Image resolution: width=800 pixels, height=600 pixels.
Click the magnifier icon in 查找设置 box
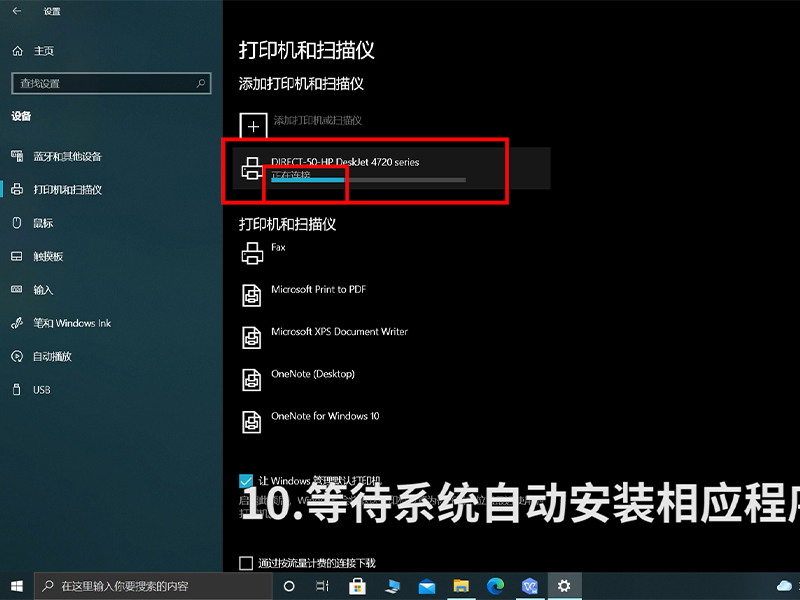coord(201,83)
